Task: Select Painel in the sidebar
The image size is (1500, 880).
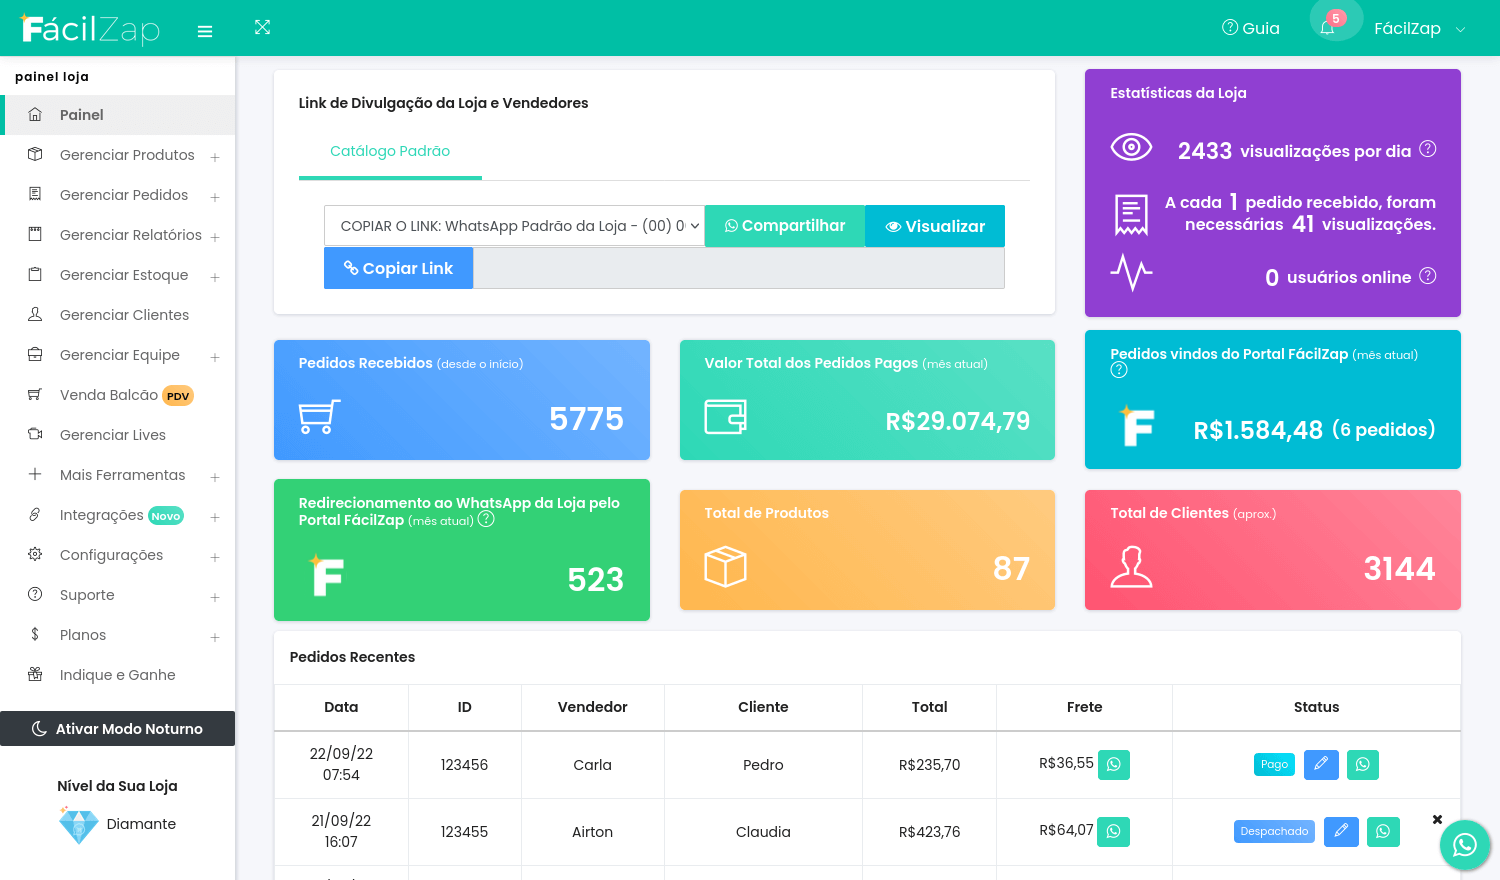Action: pyautogui.click(x=118, y=115)
